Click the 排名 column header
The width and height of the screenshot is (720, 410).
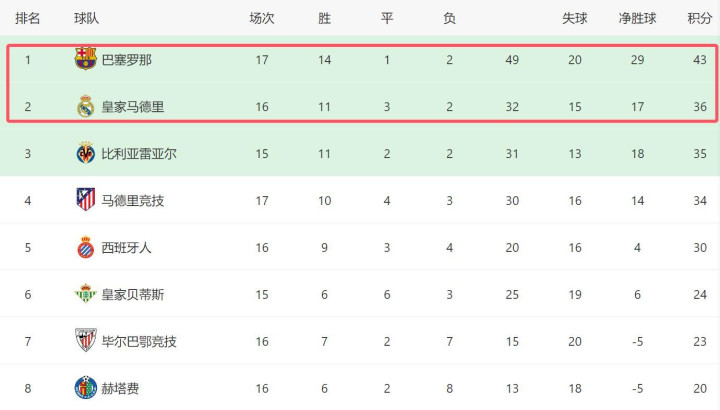(x=28, y=18)
